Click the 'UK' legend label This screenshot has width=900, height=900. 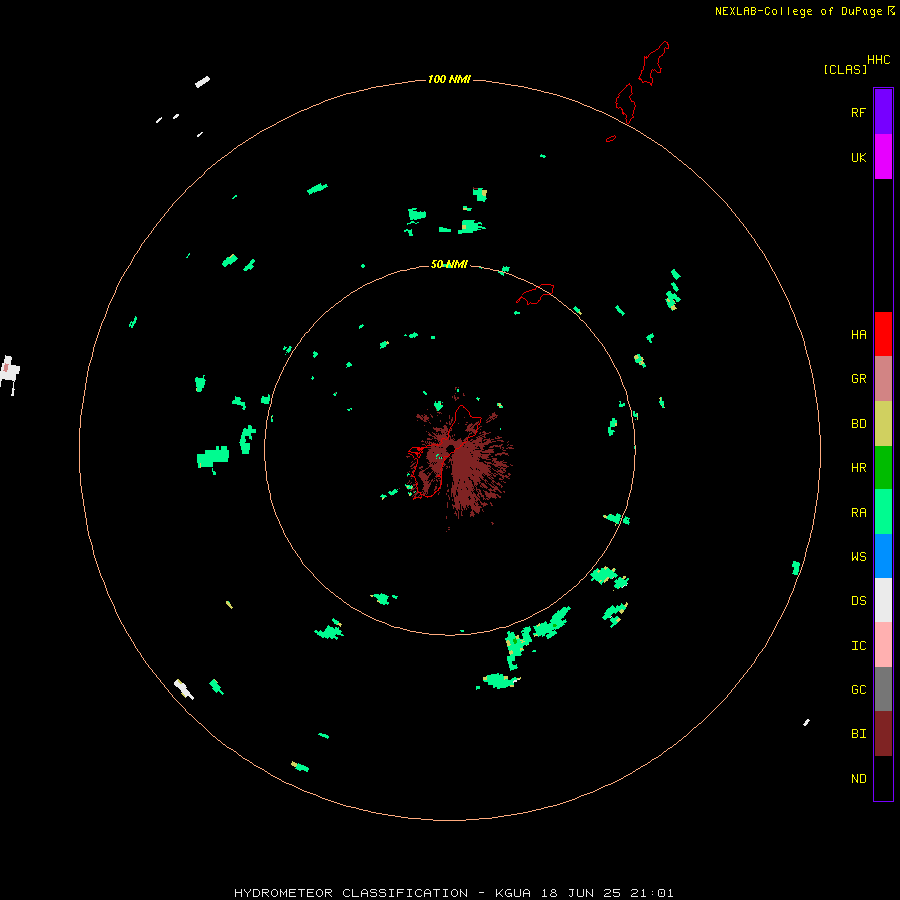(858, 157)
